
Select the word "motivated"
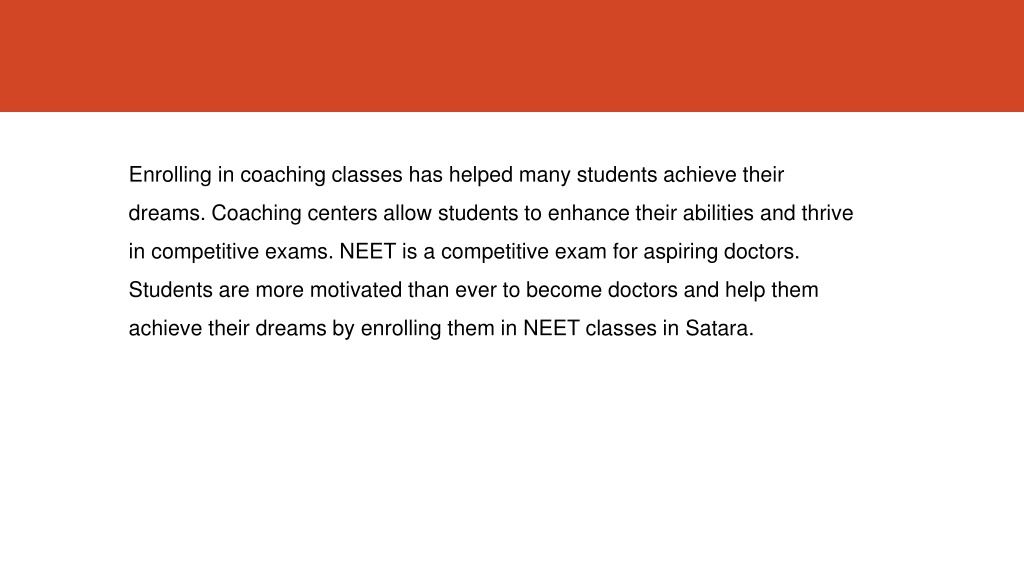point(356,289)
